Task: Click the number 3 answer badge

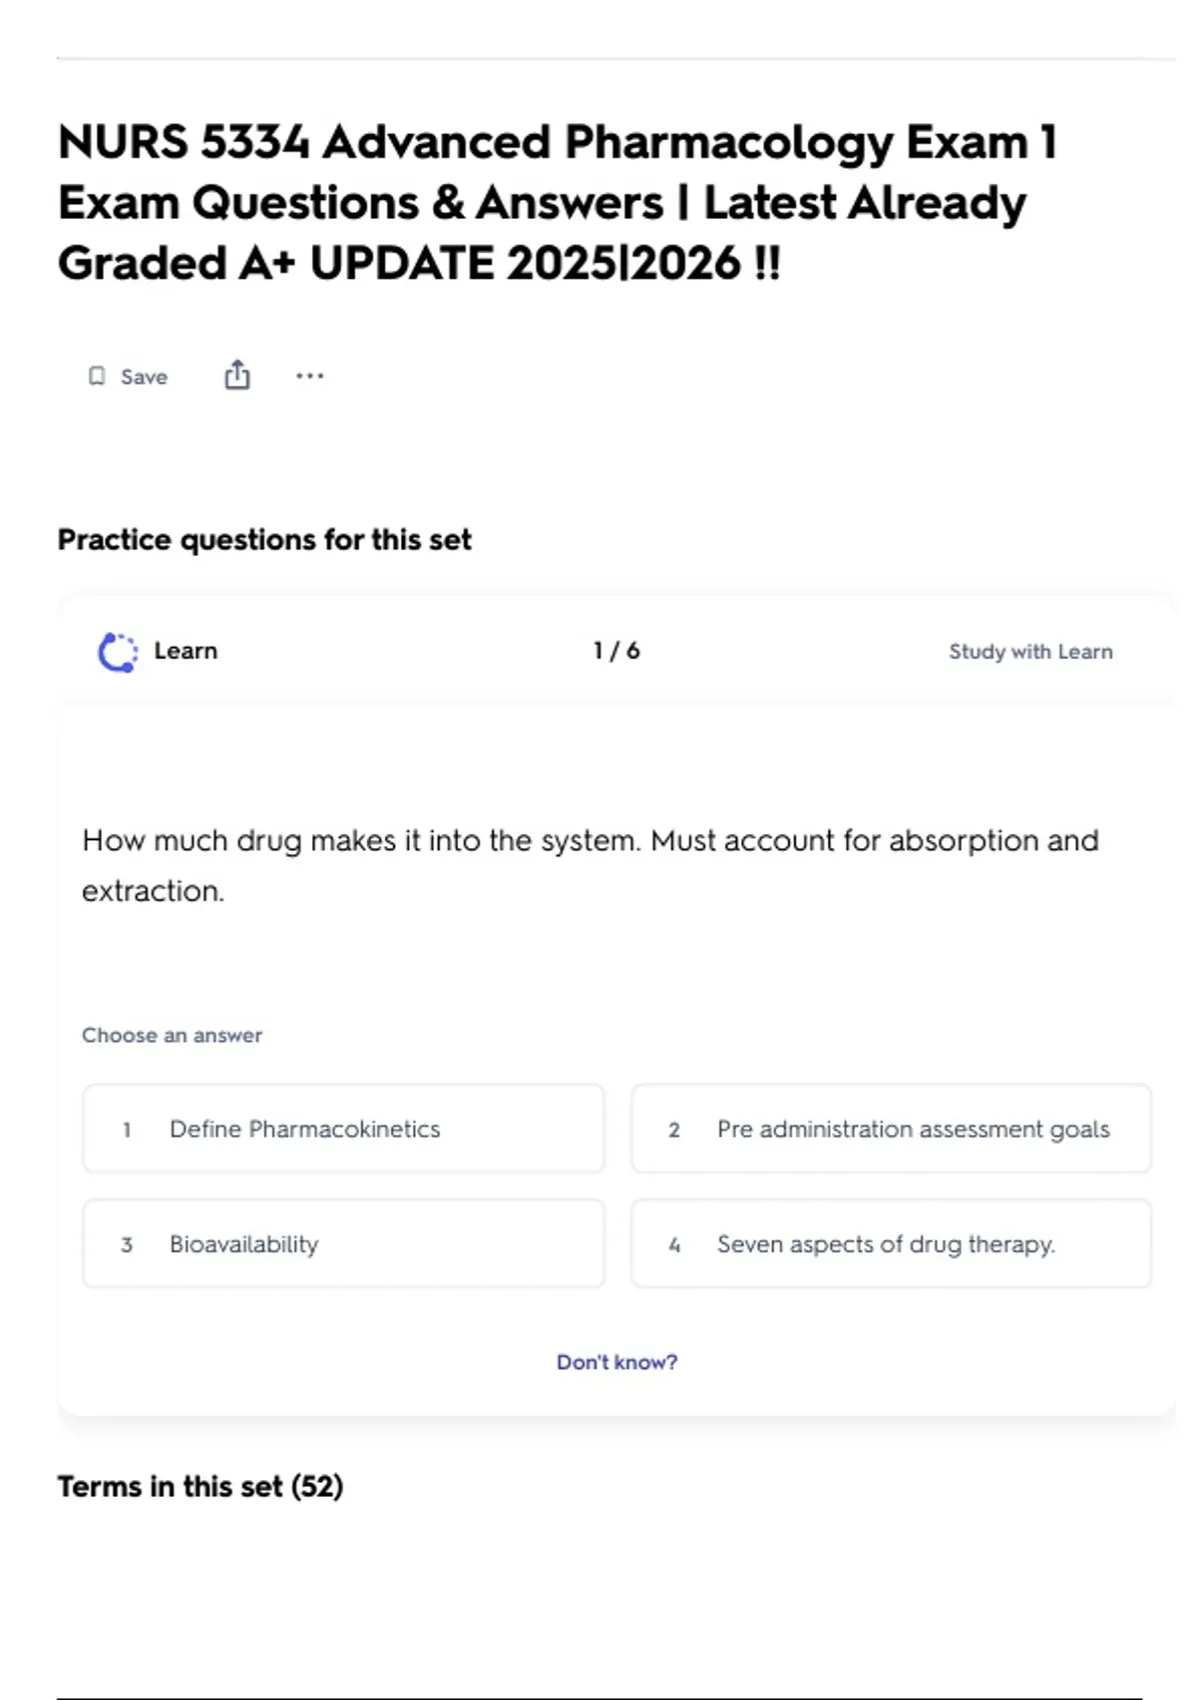Action: [x=127, y=1245]
